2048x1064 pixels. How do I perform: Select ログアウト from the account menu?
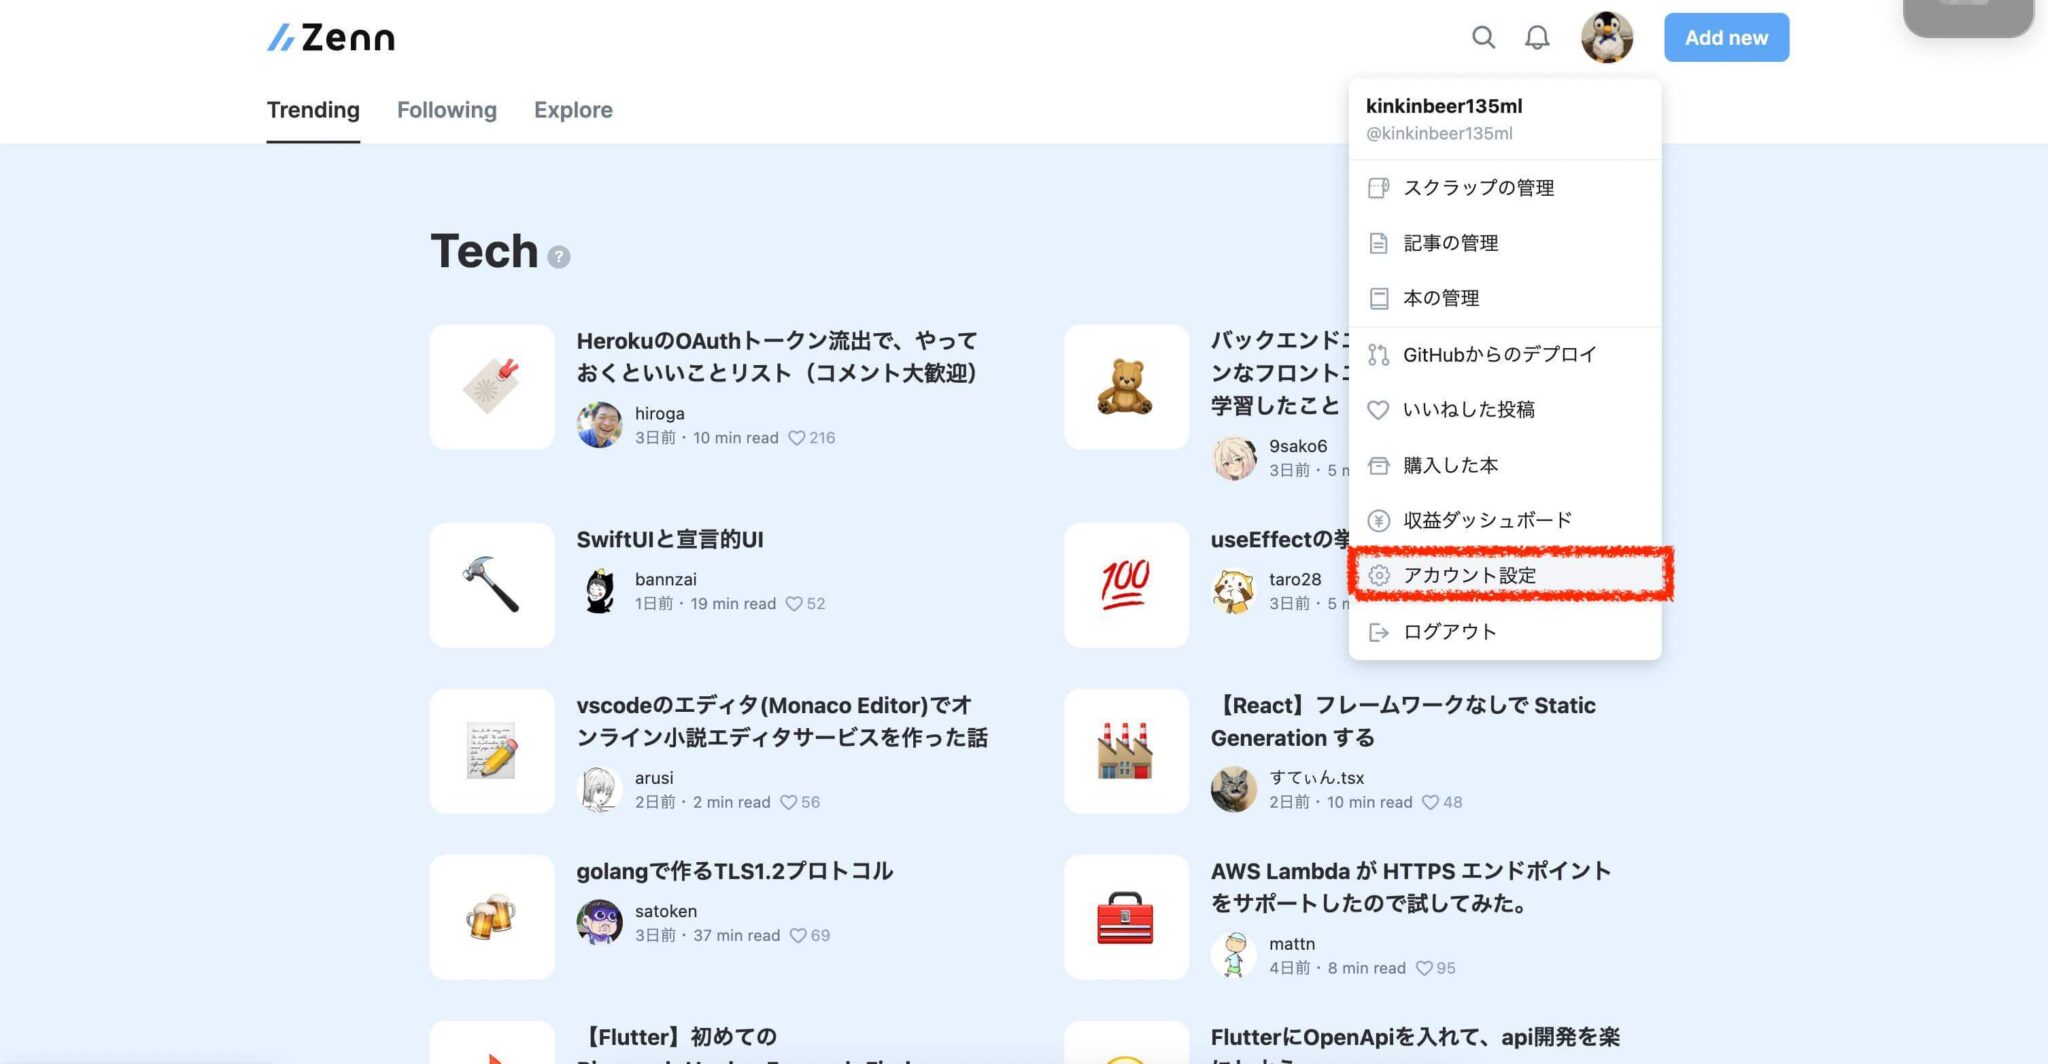point(1448,631)
